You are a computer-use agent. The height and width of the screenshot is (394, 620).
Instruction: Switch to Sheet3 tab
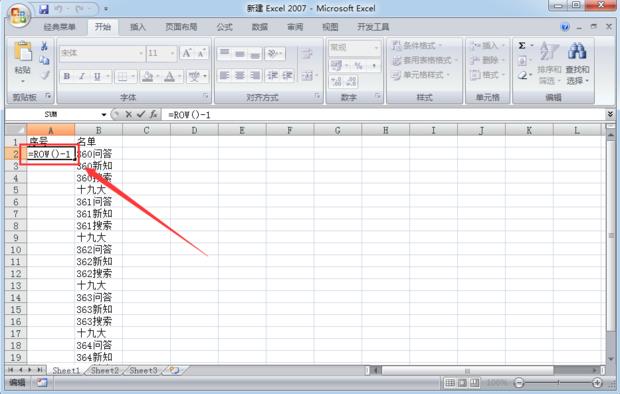click(x=143, y=370)
